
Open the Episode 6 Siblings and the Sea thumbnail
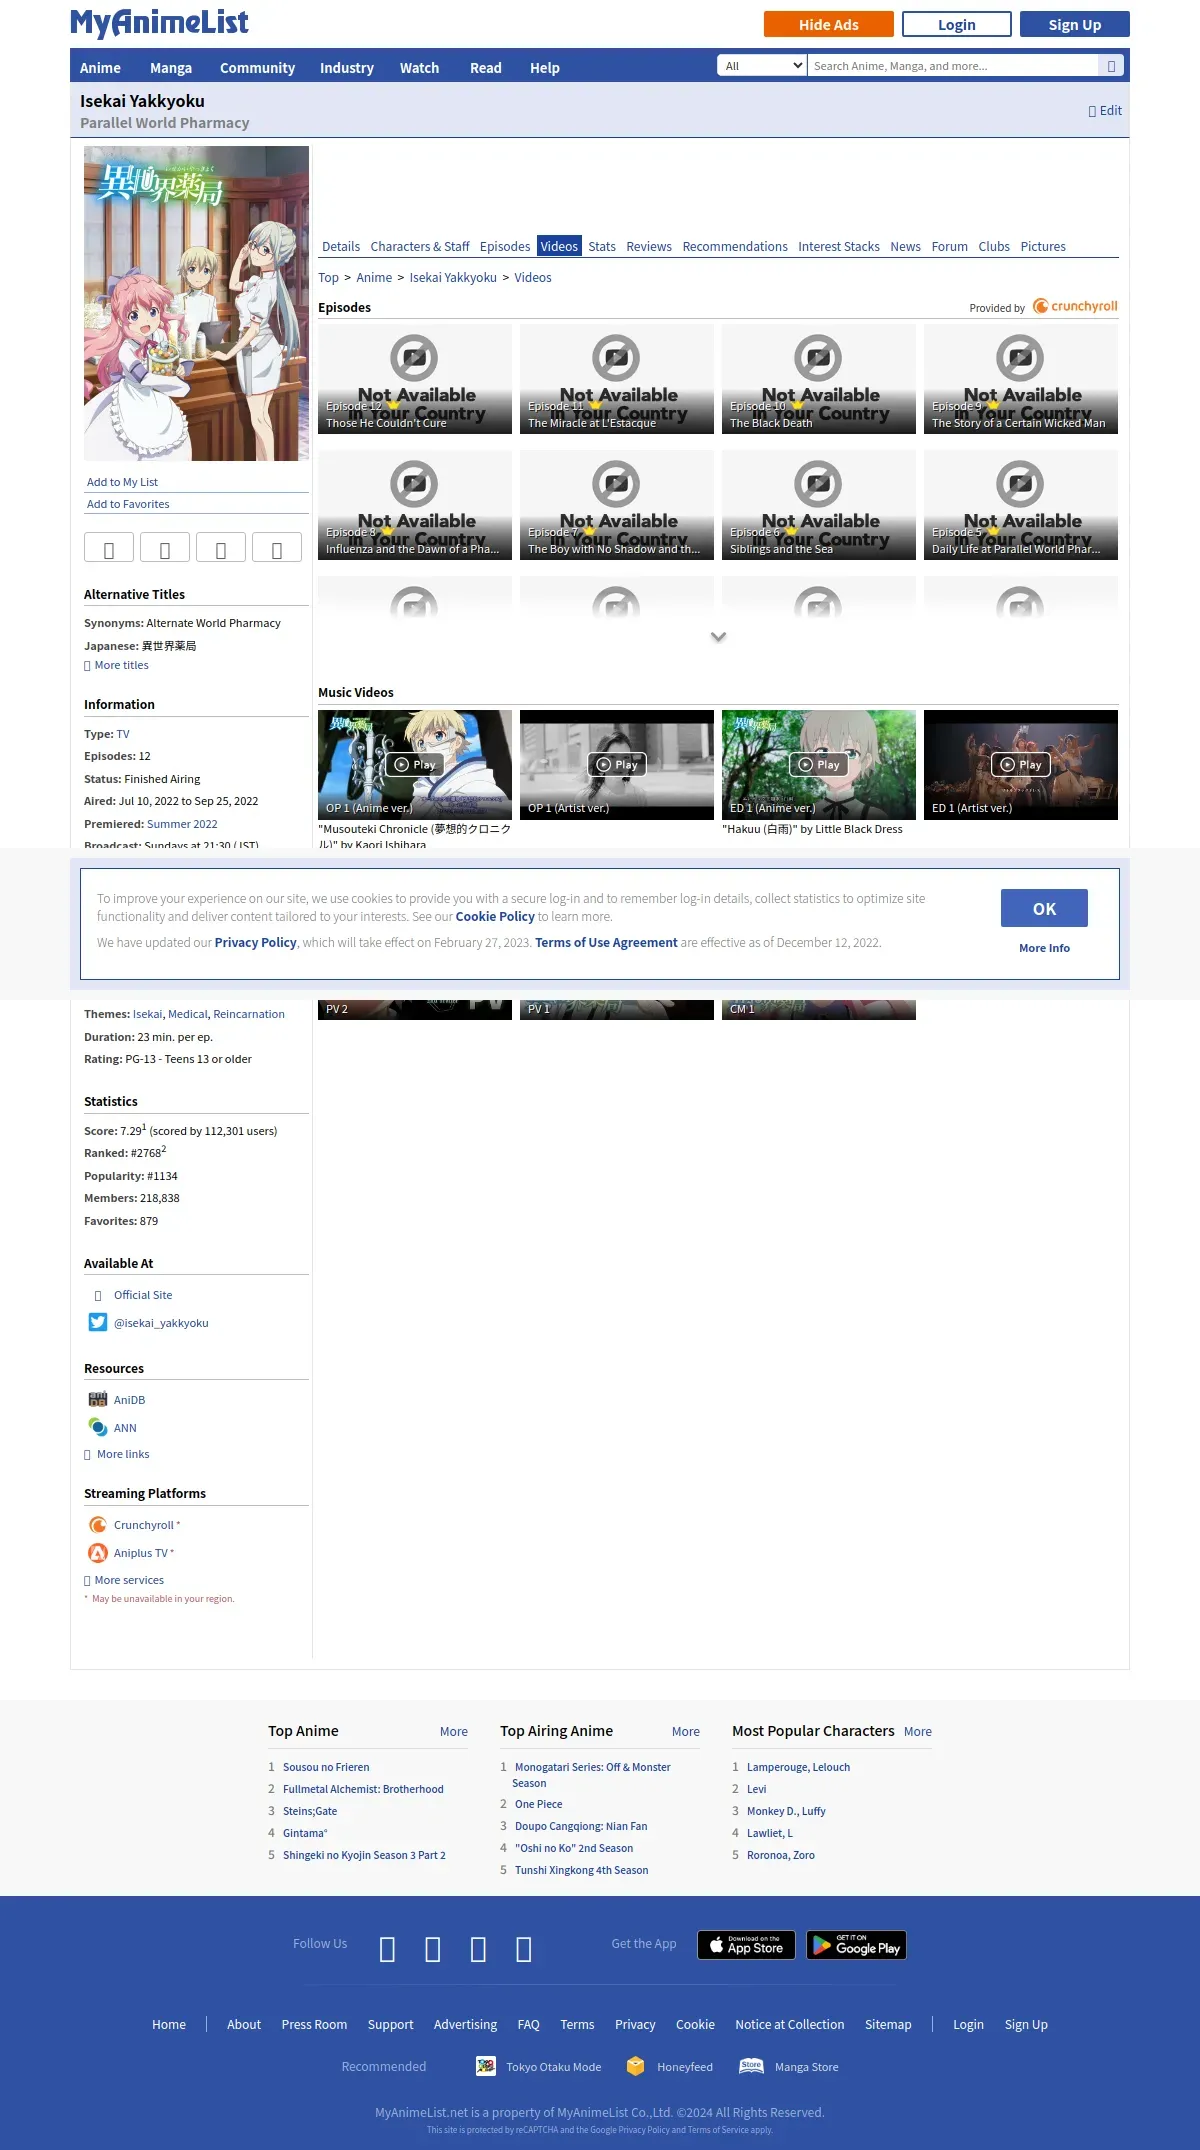pyautogui.click(x=819, y=505)
